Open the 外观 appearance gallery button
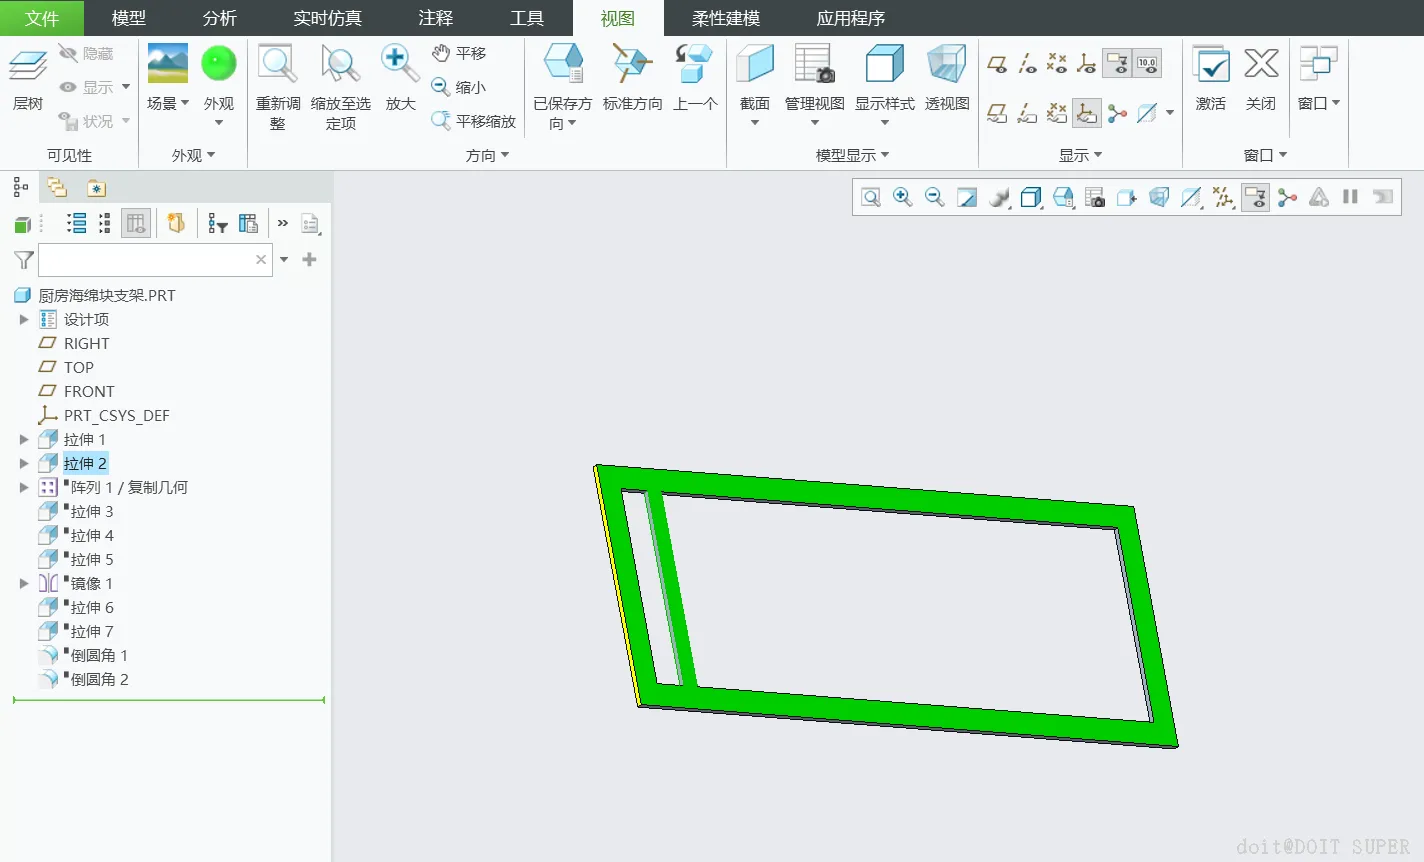This screenshot has height=862, width=1424. 219,86
